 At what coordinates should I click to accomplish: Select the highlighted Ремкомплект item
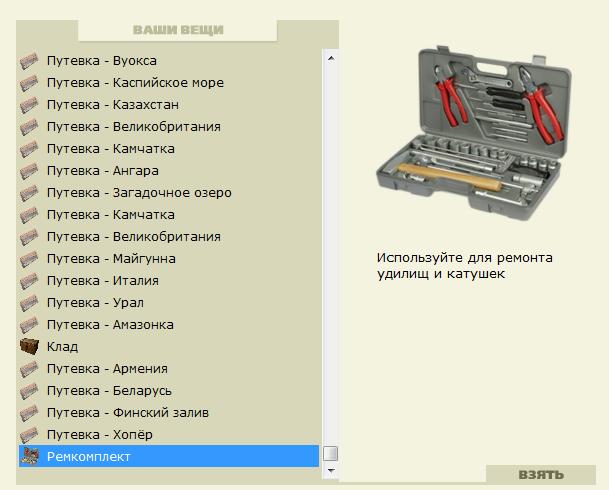tap(169, 456)
